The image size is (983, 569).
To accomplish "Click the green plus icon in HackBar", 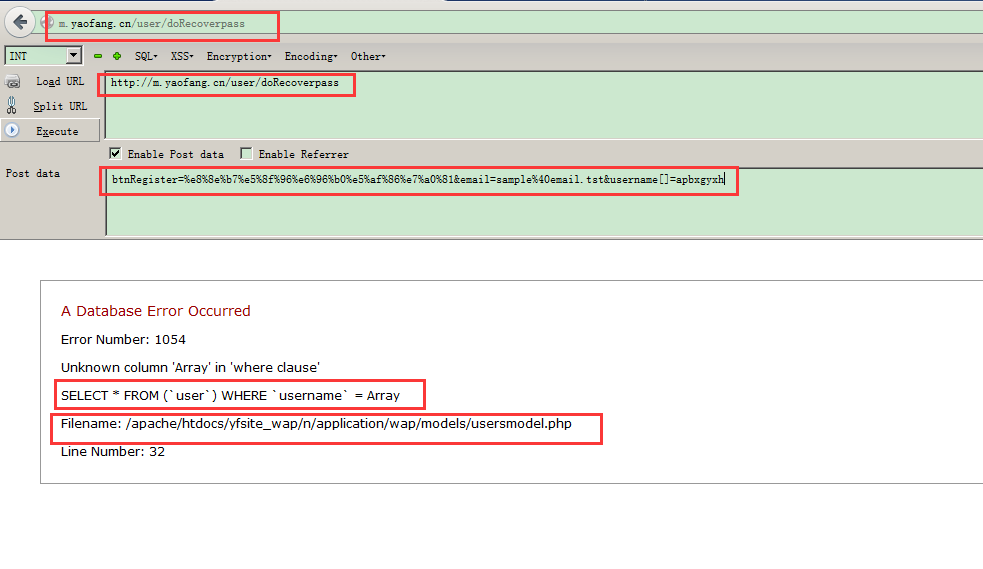I will click(x=117, y=56).
